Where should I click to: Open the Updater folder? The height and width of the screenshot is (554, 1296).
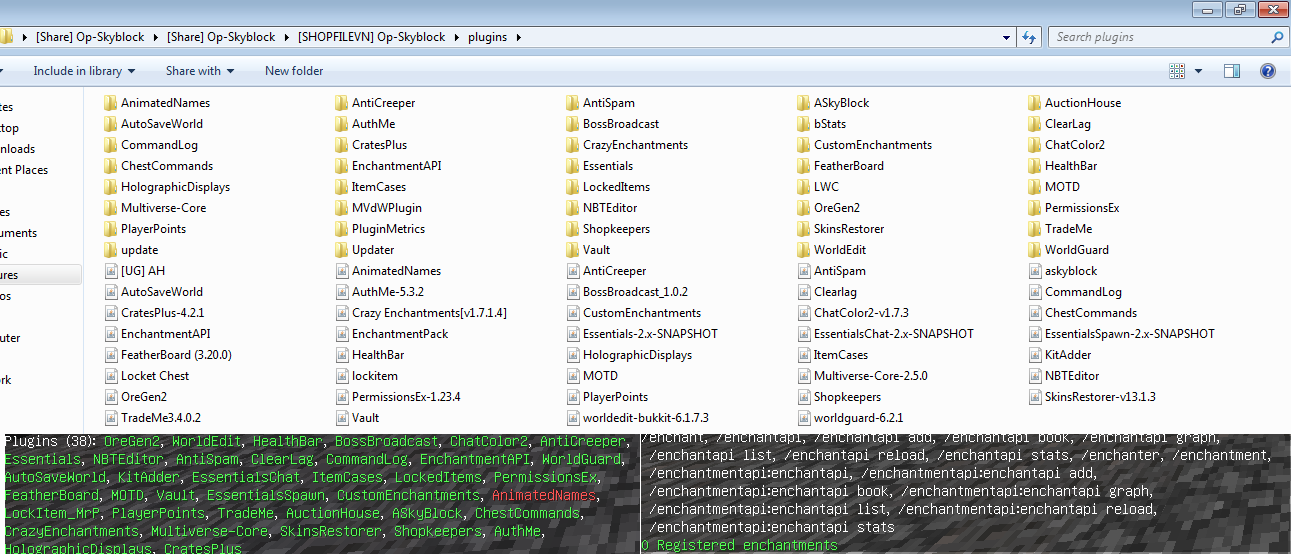tap(364, 250)
